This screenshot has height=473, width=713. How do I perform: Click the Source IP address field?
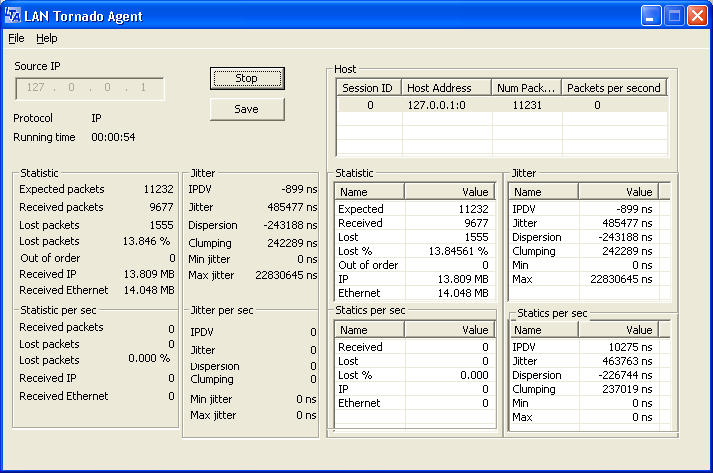[90, 88]
